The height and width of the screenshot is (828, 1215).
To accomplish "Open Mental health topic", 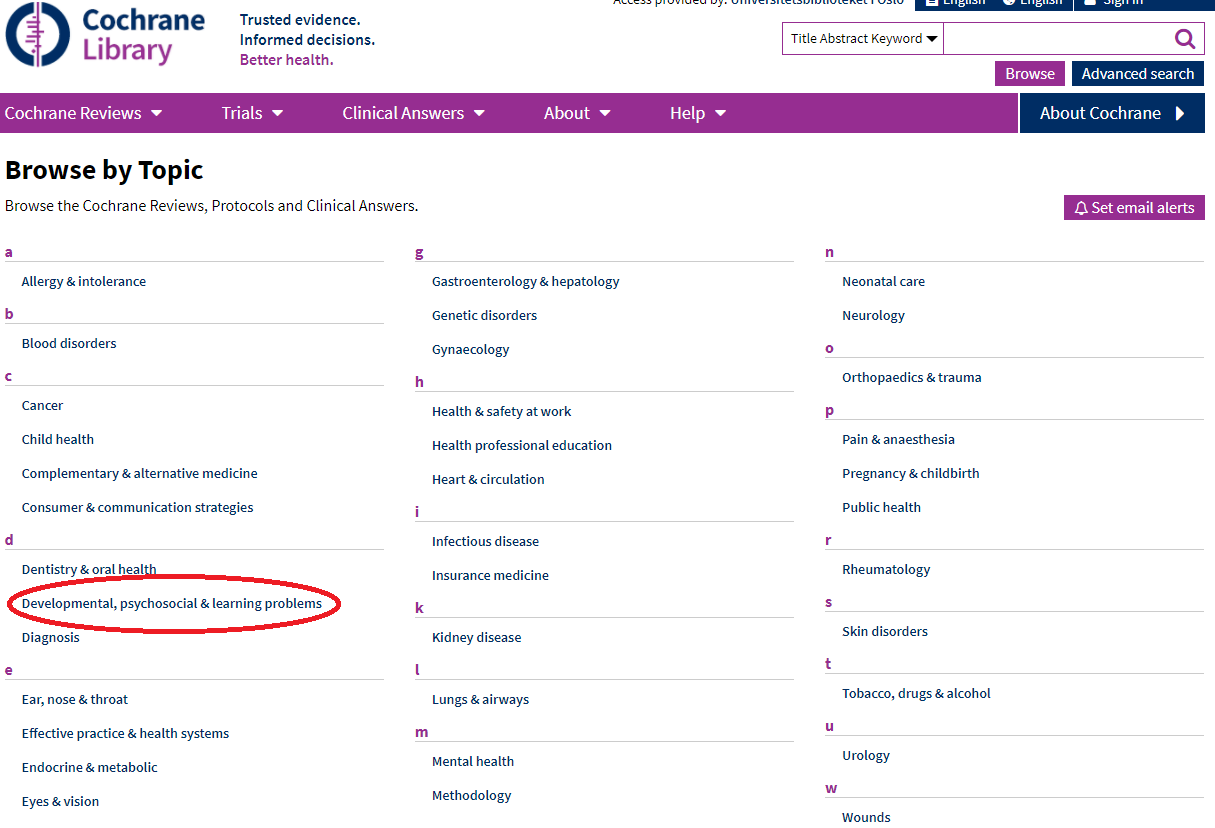I will (473, 762).
